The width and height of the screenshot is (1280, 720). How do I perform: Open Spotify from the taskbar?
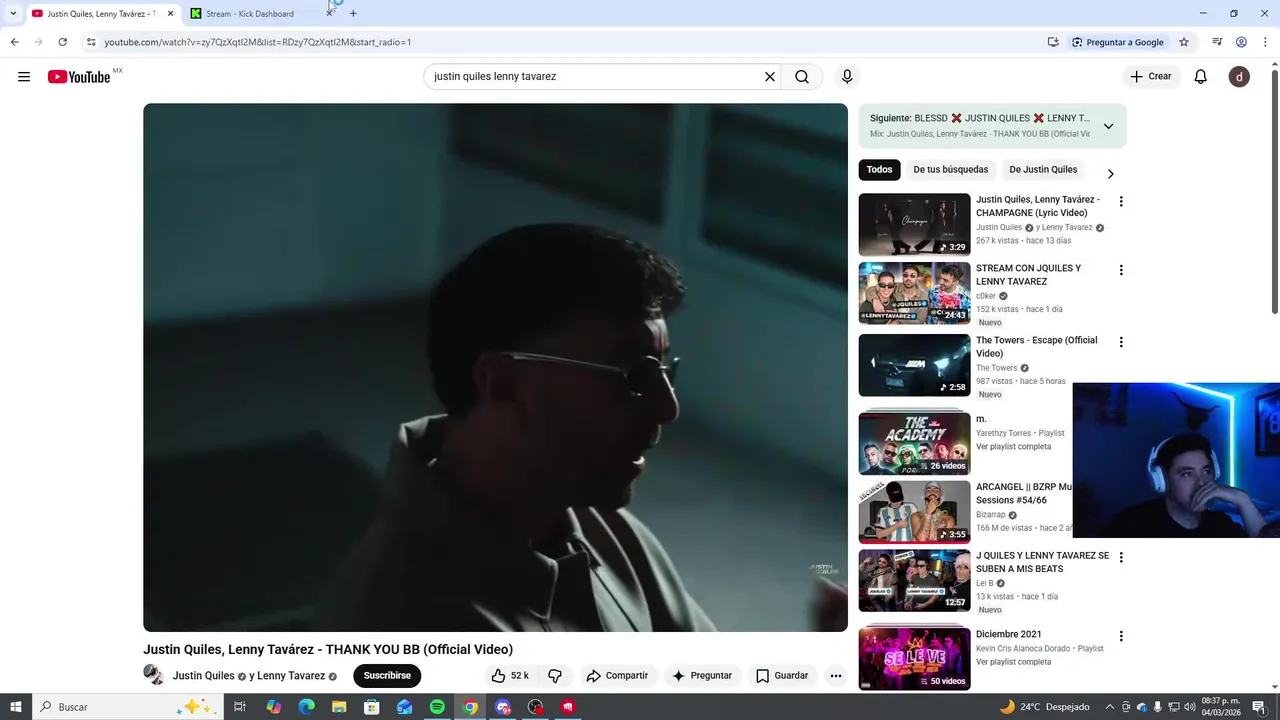[x=437, y=707]
